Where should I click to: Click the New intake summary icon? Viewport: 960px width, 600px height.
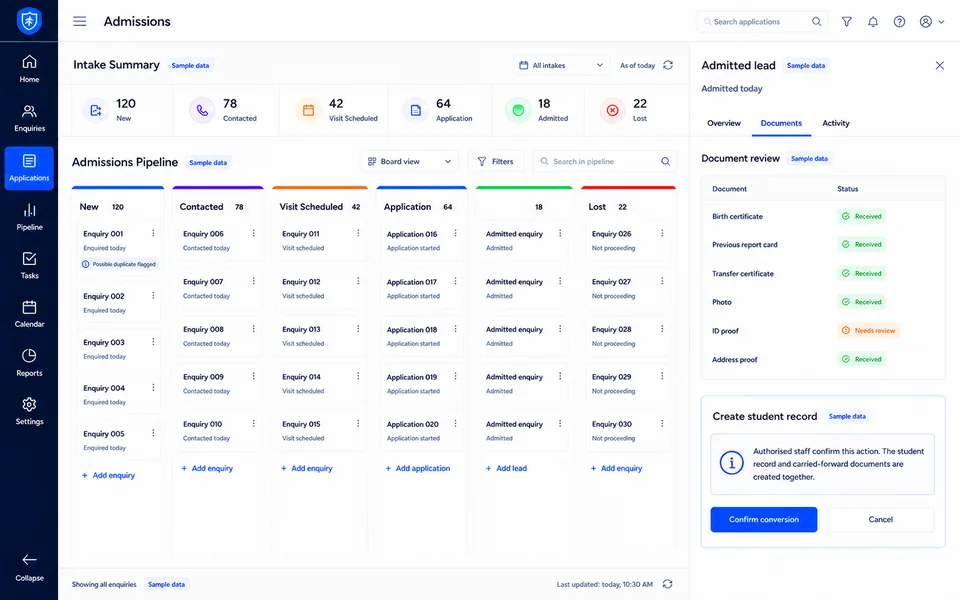pos(96,110)
